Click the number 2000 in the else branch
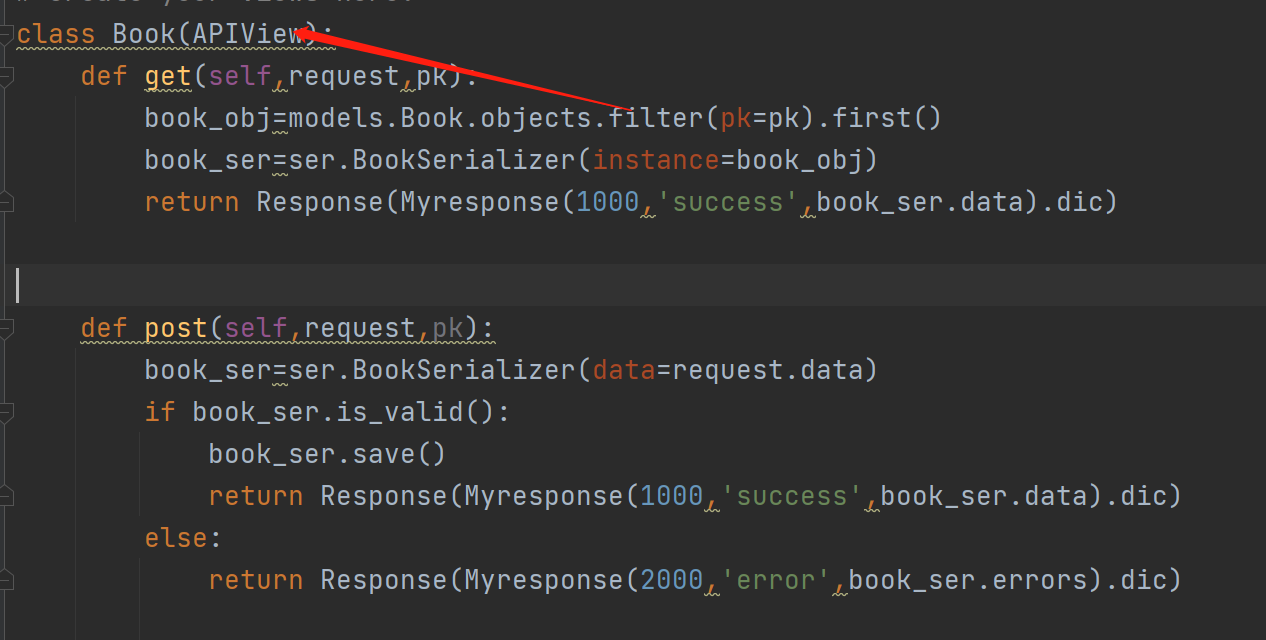The image size is (1266, 640). coord(672,580)
